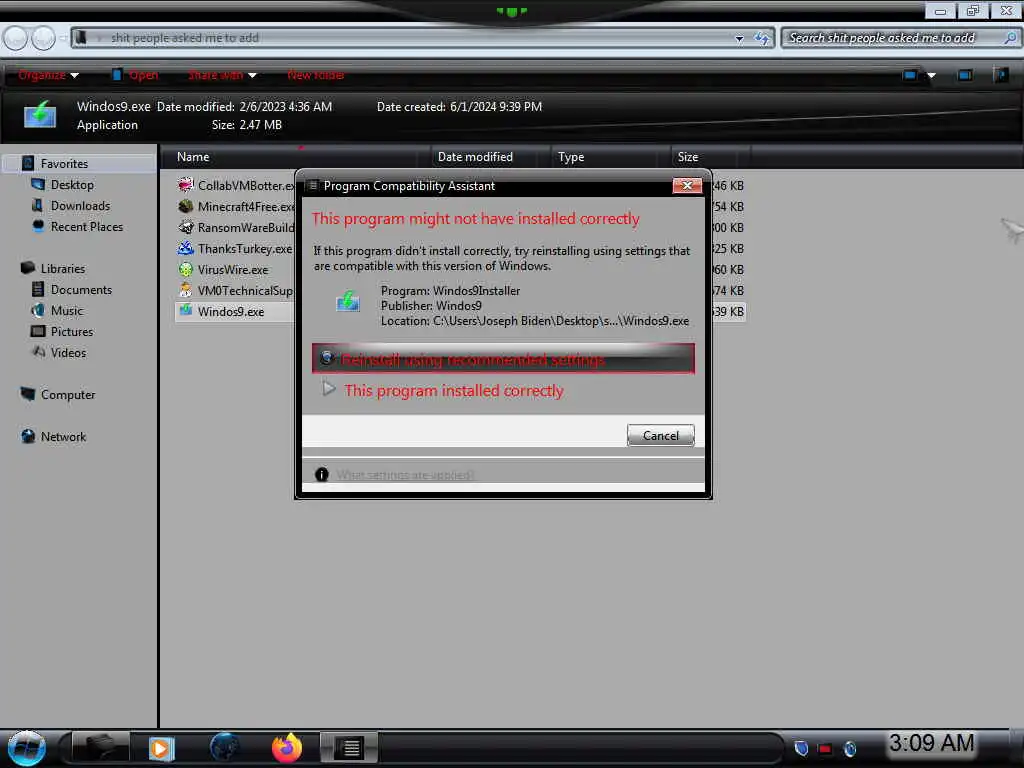Click the round blue icon in system tray
Image resolution: width=1024 pixels, height=768 pixels.
coord(850,748)
